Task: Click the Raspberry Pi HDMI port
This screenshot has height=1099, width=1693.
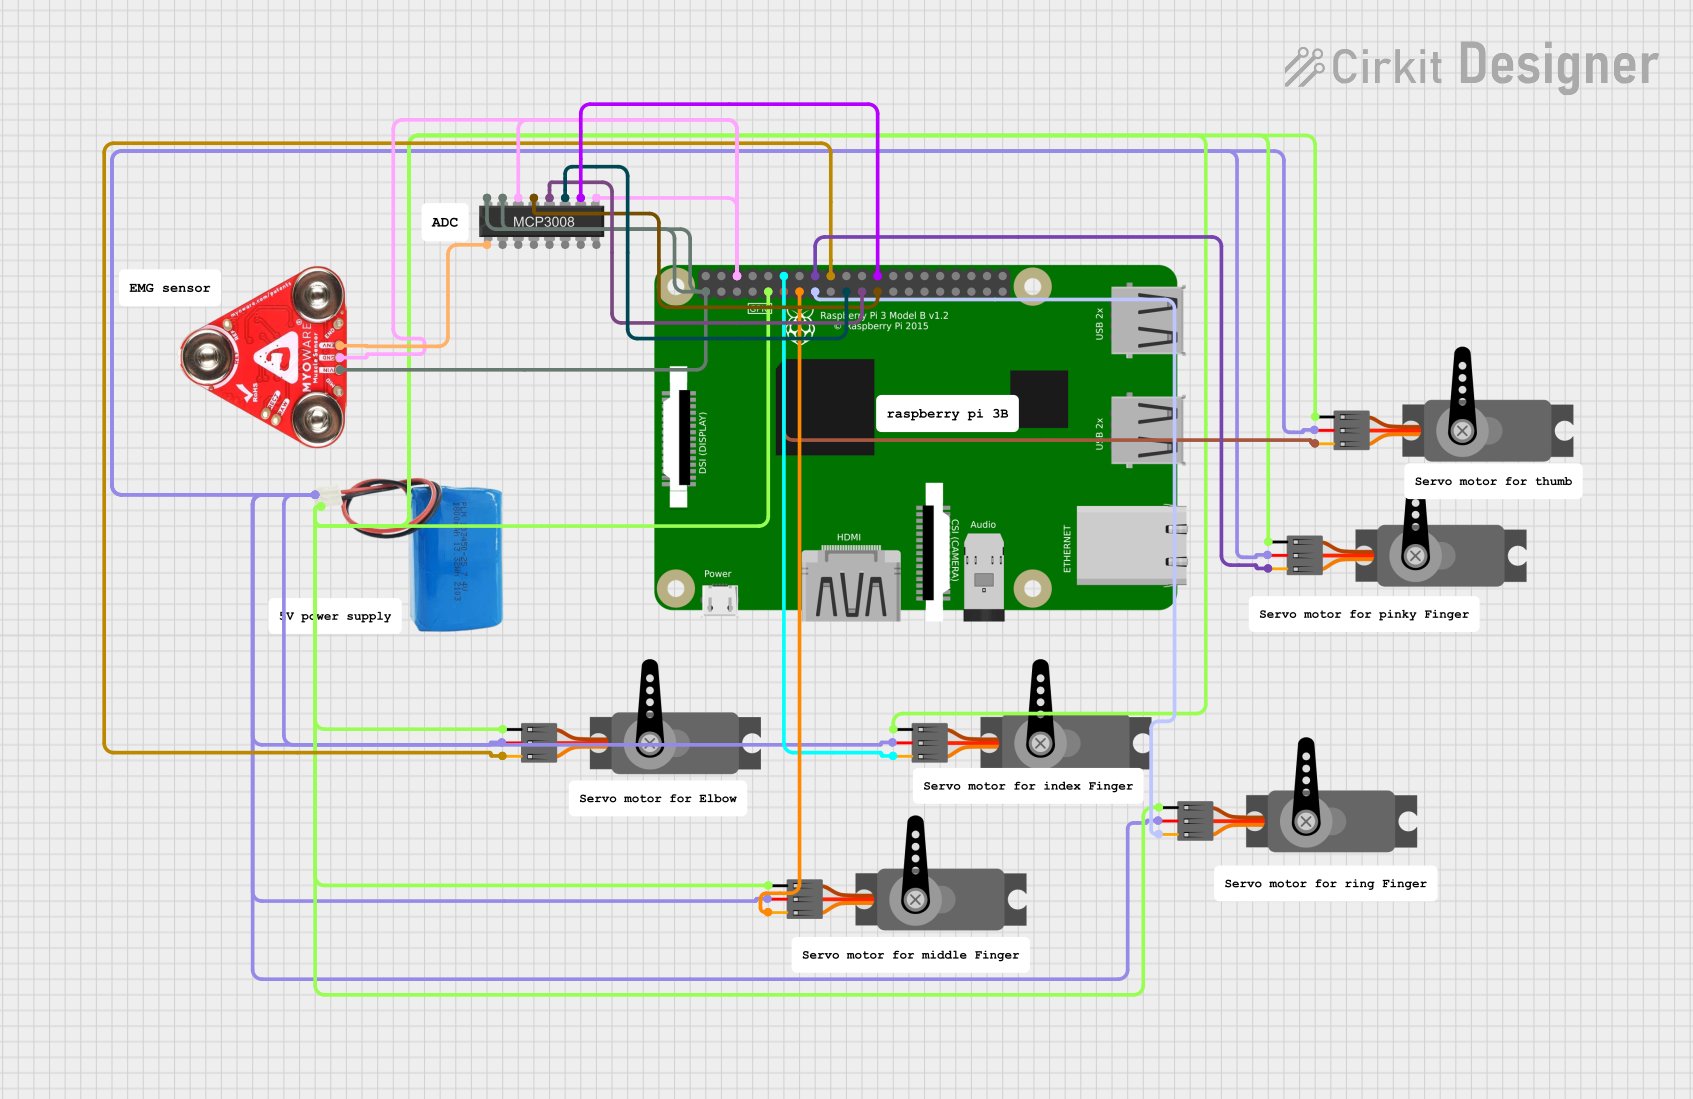Action: [x=851, y=585]
